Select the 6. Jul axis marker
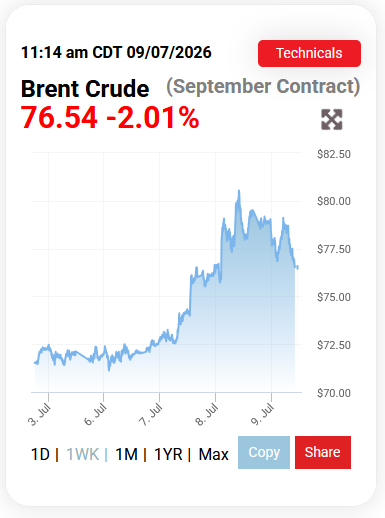Image resolution: width=385 pixels, height=518 pixels. pyautogui.click(x=95, y=414)
